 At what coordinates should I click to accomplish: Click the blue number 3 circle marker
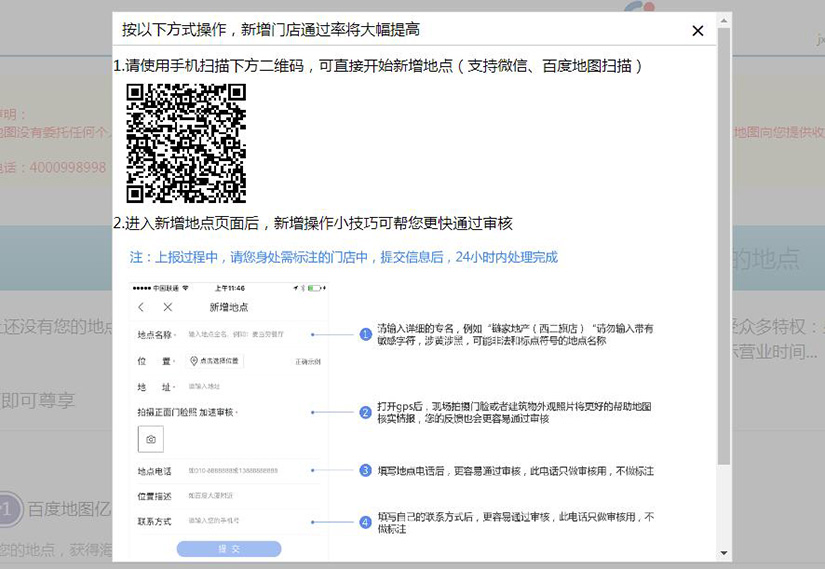366,470
